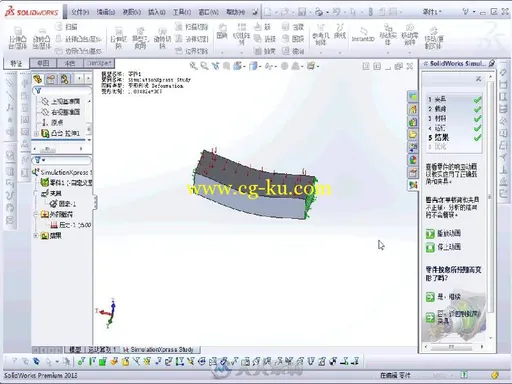
Task: Click the Save icon in top toolbar
Action: click(302, 12)
